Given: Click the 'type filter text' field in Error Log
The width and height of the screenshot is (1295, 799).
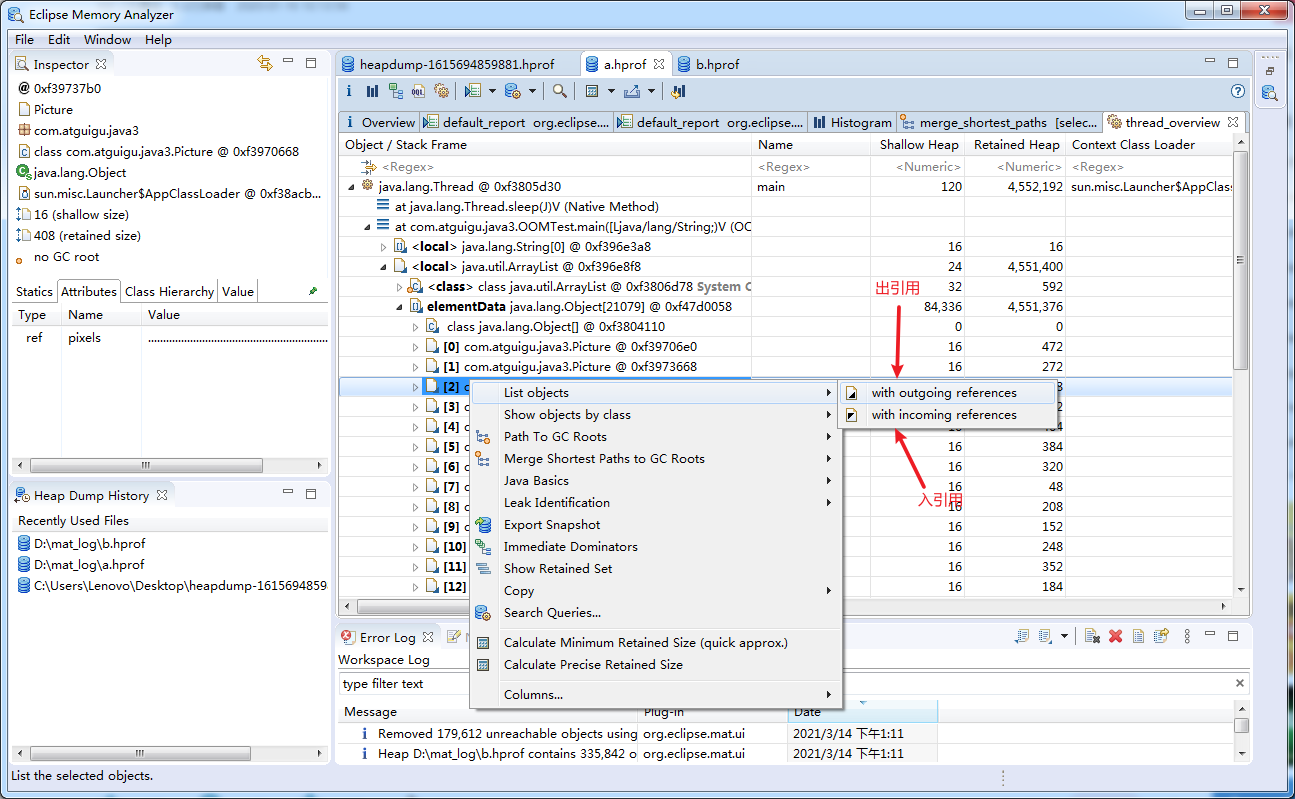Looking at the screenshot, I should [x=785, y=684].
